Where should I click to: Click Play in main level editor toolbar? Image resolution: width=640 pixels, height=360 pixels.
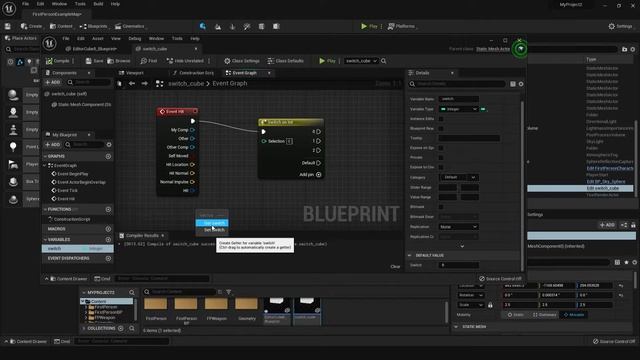coord(369,26)
